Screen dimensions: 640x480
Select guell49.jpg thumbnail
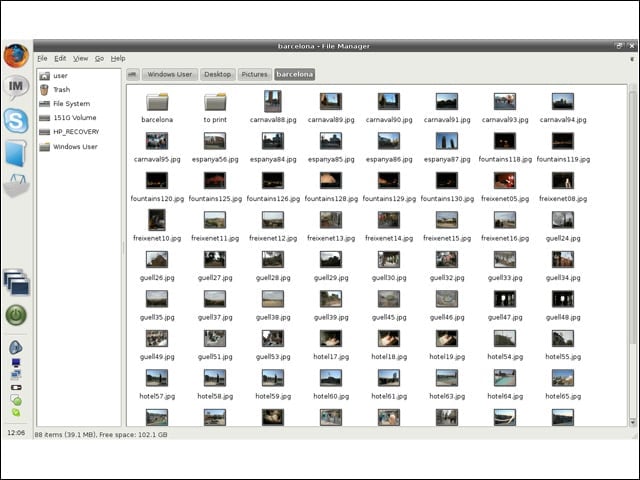pos(157,339)
